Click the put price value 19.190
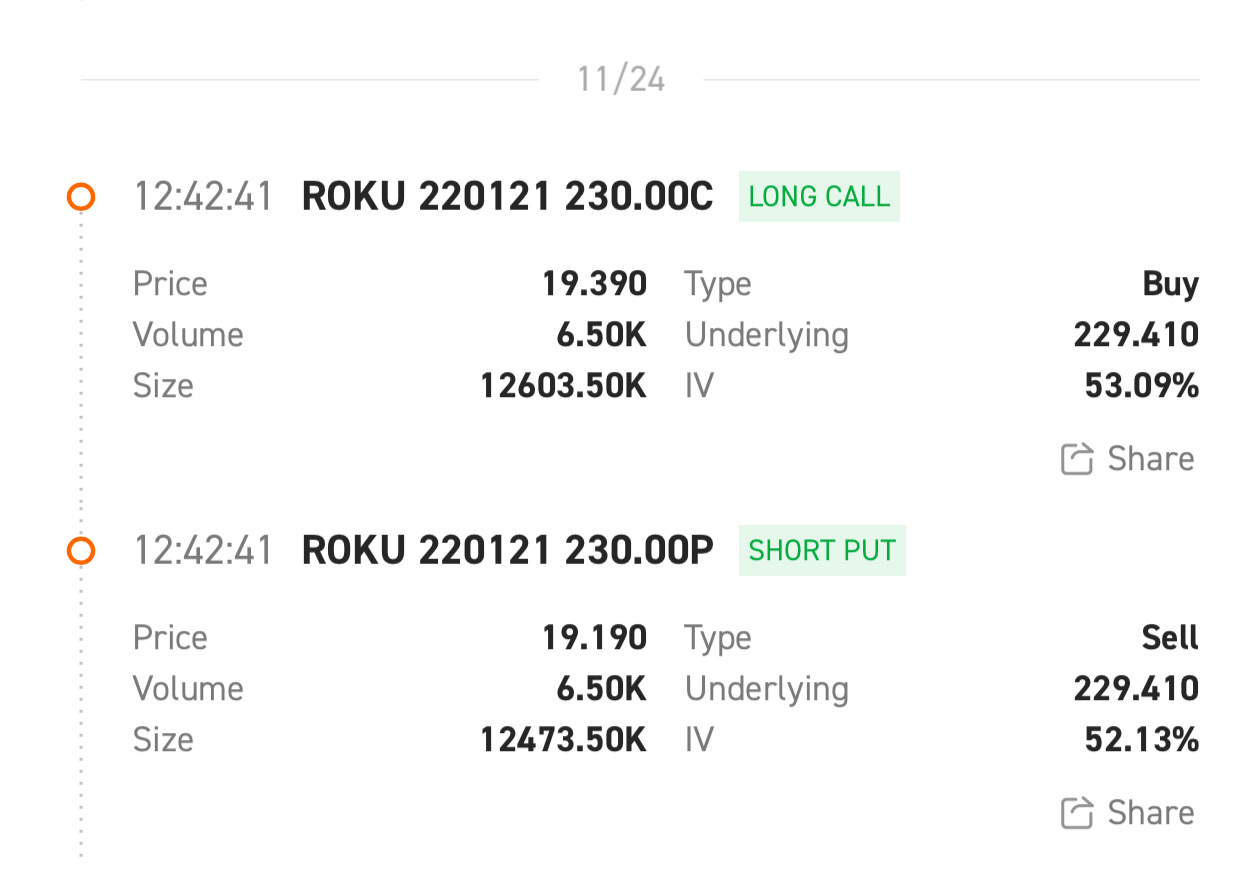The height and width of the screenshot is (887, 1242). pyautogui.click(x=595, y=638)
